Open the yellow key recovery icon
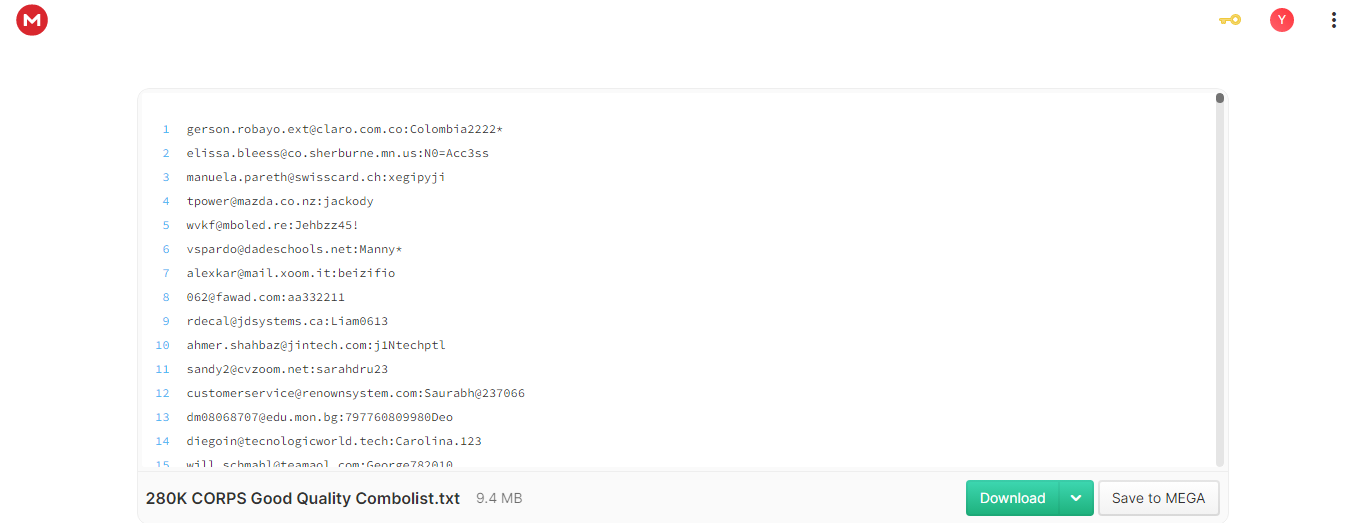1365x523 pixels. (1230, 19)
